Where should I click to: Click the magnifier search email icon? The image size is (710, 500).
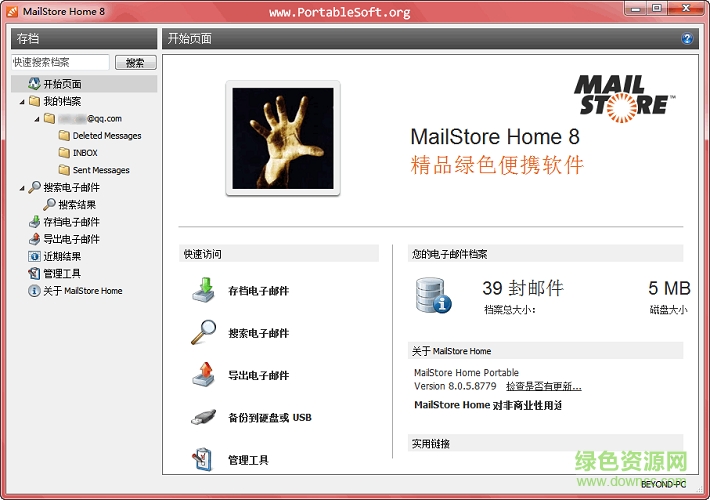click(204, 333)
